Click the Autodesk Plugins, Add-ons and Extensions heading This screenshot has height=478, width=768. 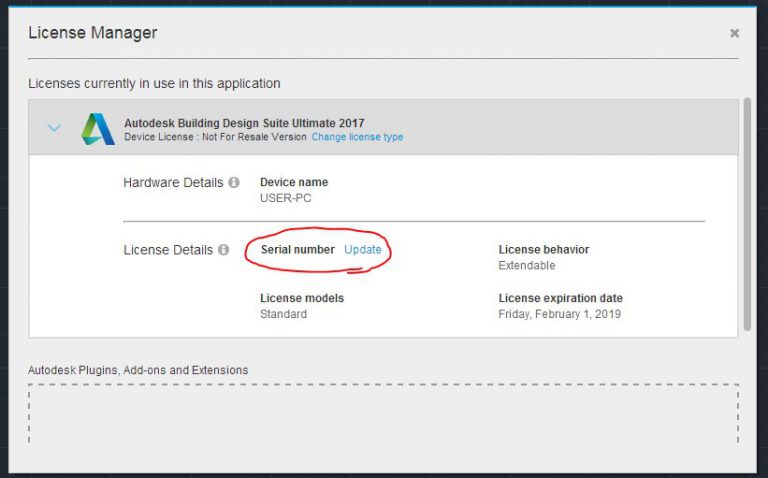(x=138, y=370)
